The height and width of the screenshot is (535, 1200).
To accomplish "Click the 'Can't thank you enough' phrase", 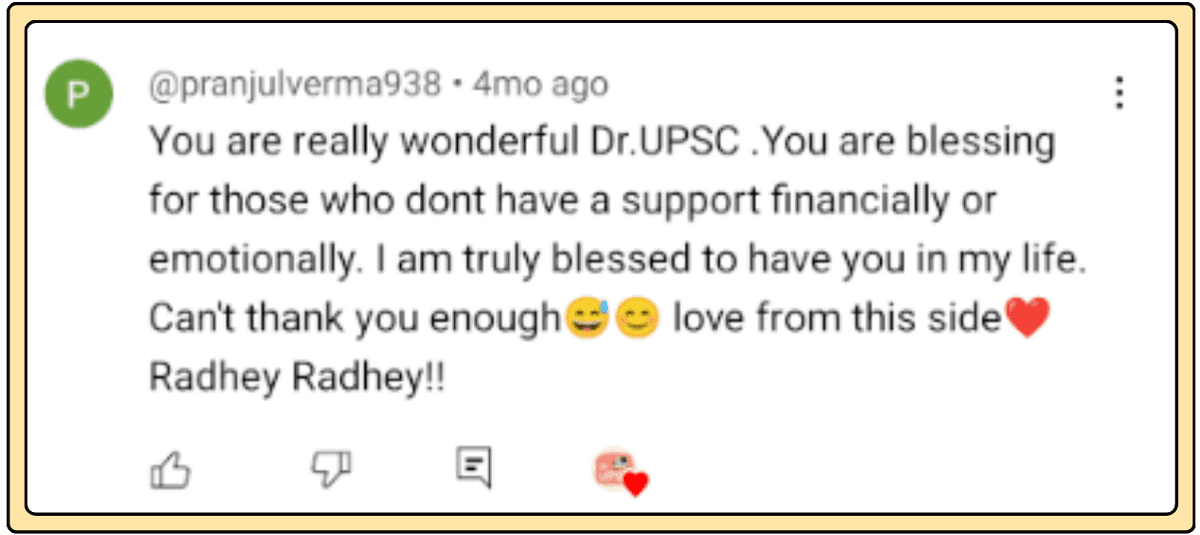I will 356,320.
